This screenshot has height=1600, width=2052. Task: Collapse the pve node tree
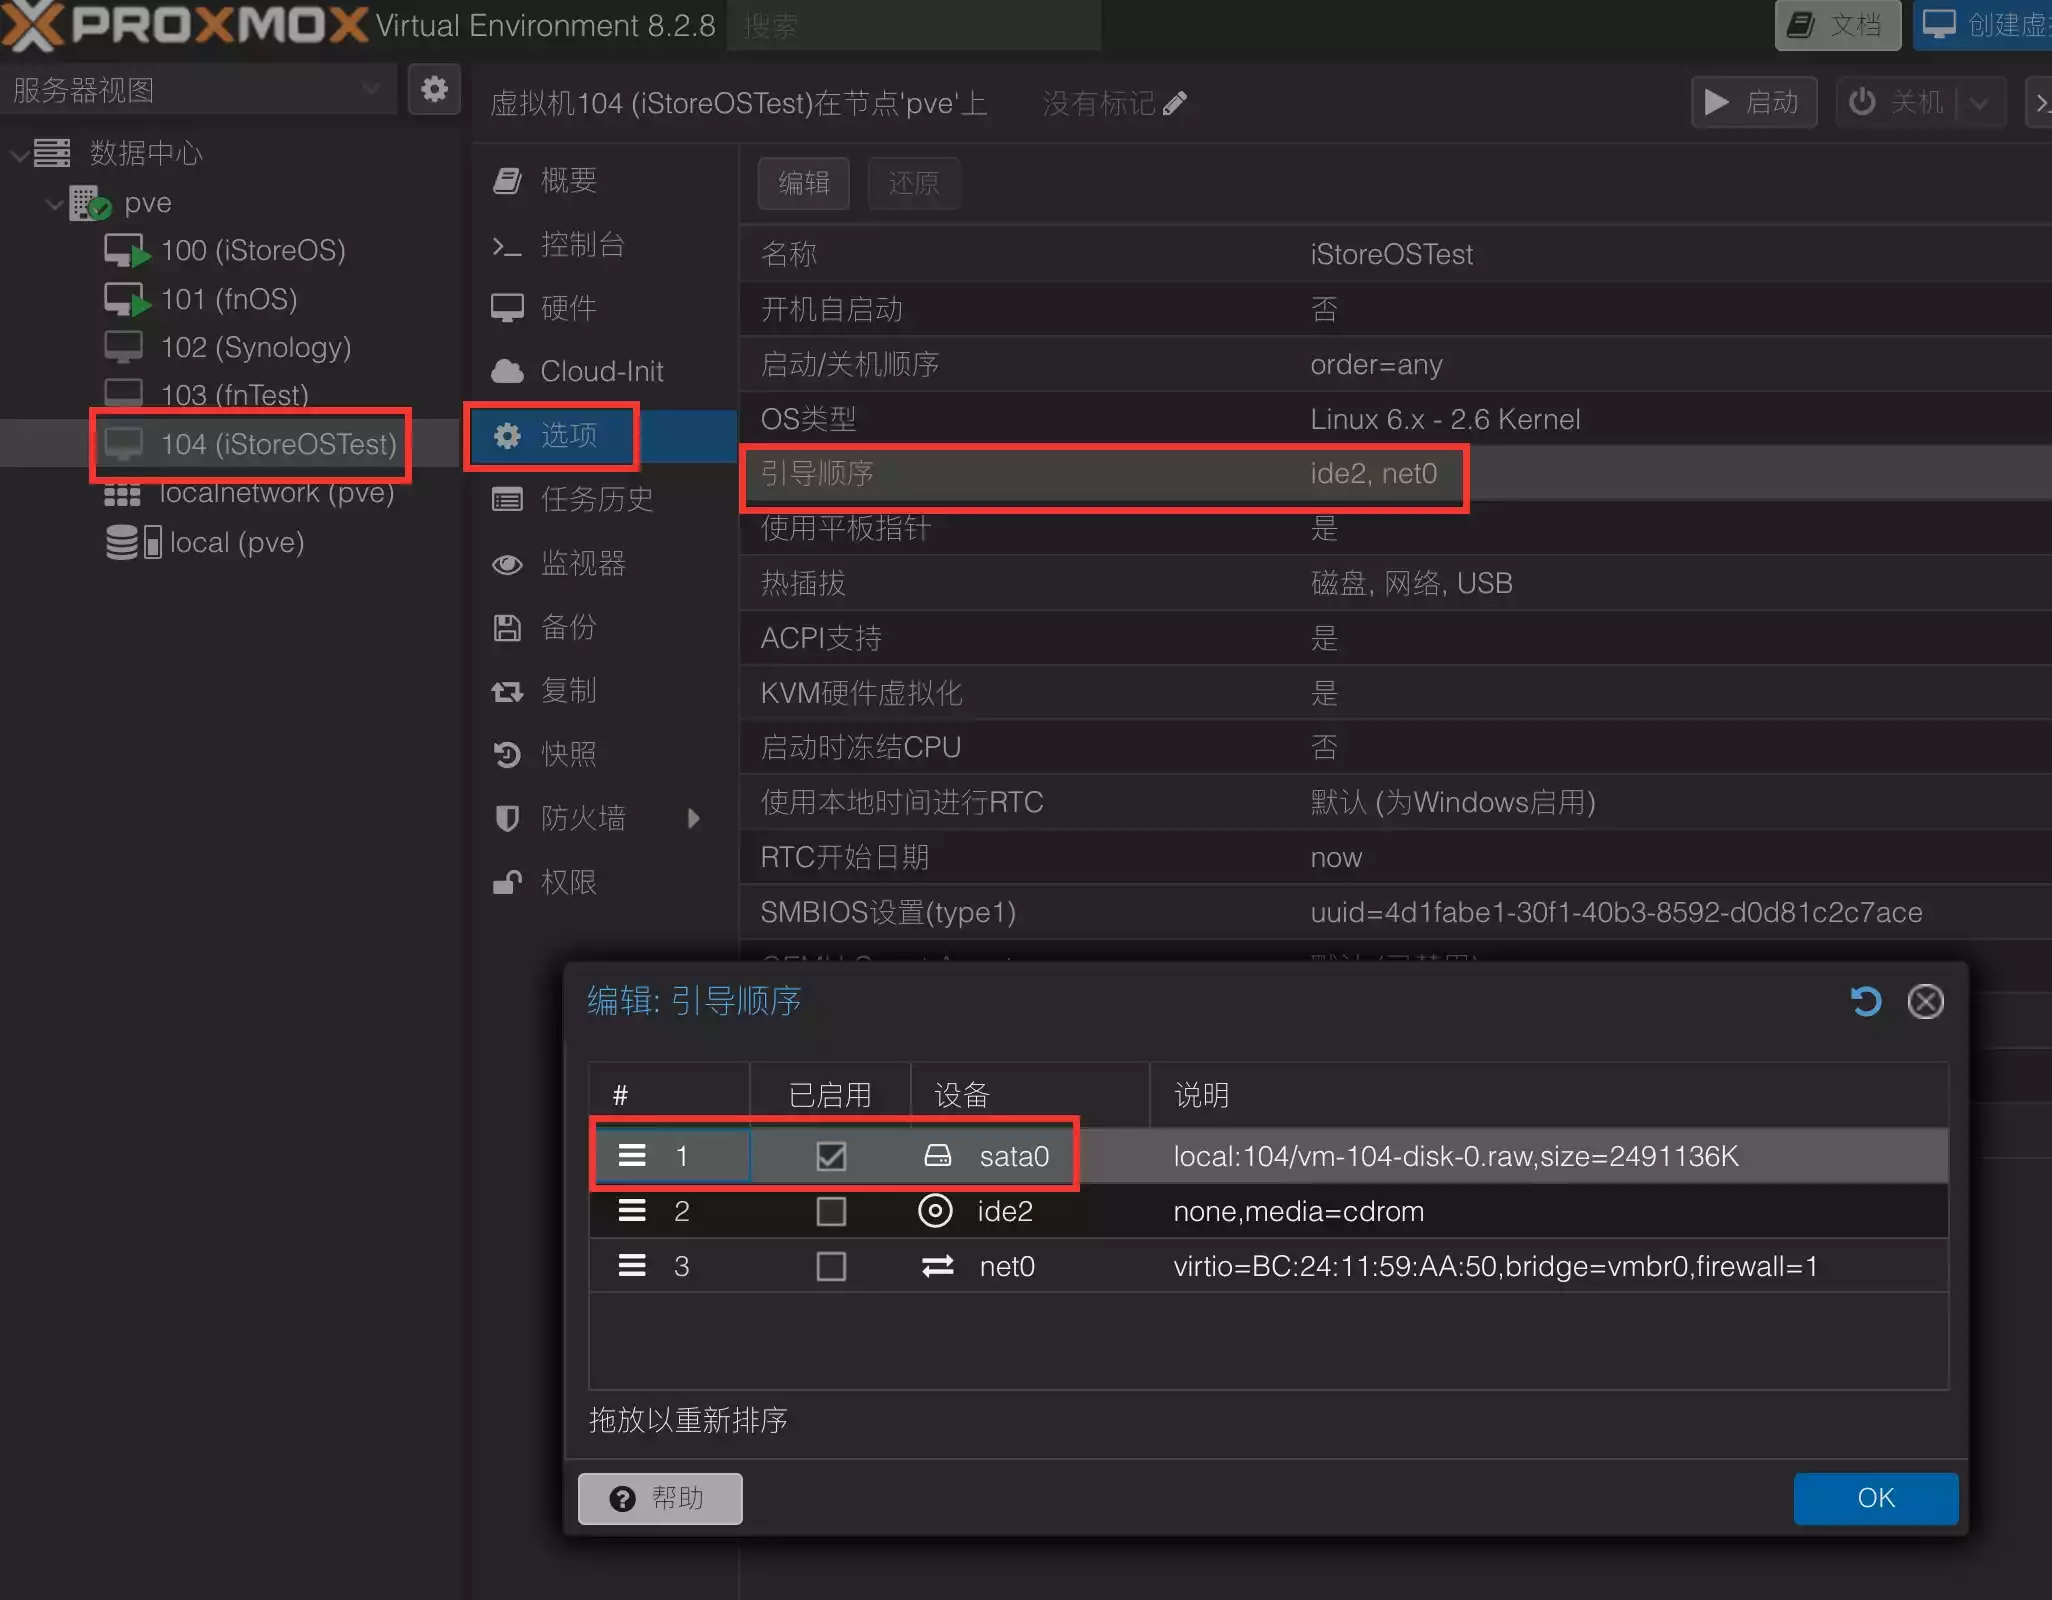pyautogui.click(x=54, y=203)
